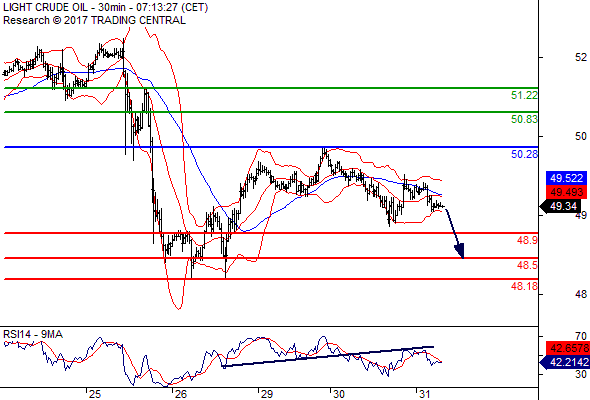Select the 25 date marker on time axis
Screen dimensions: 590x400
95,394
